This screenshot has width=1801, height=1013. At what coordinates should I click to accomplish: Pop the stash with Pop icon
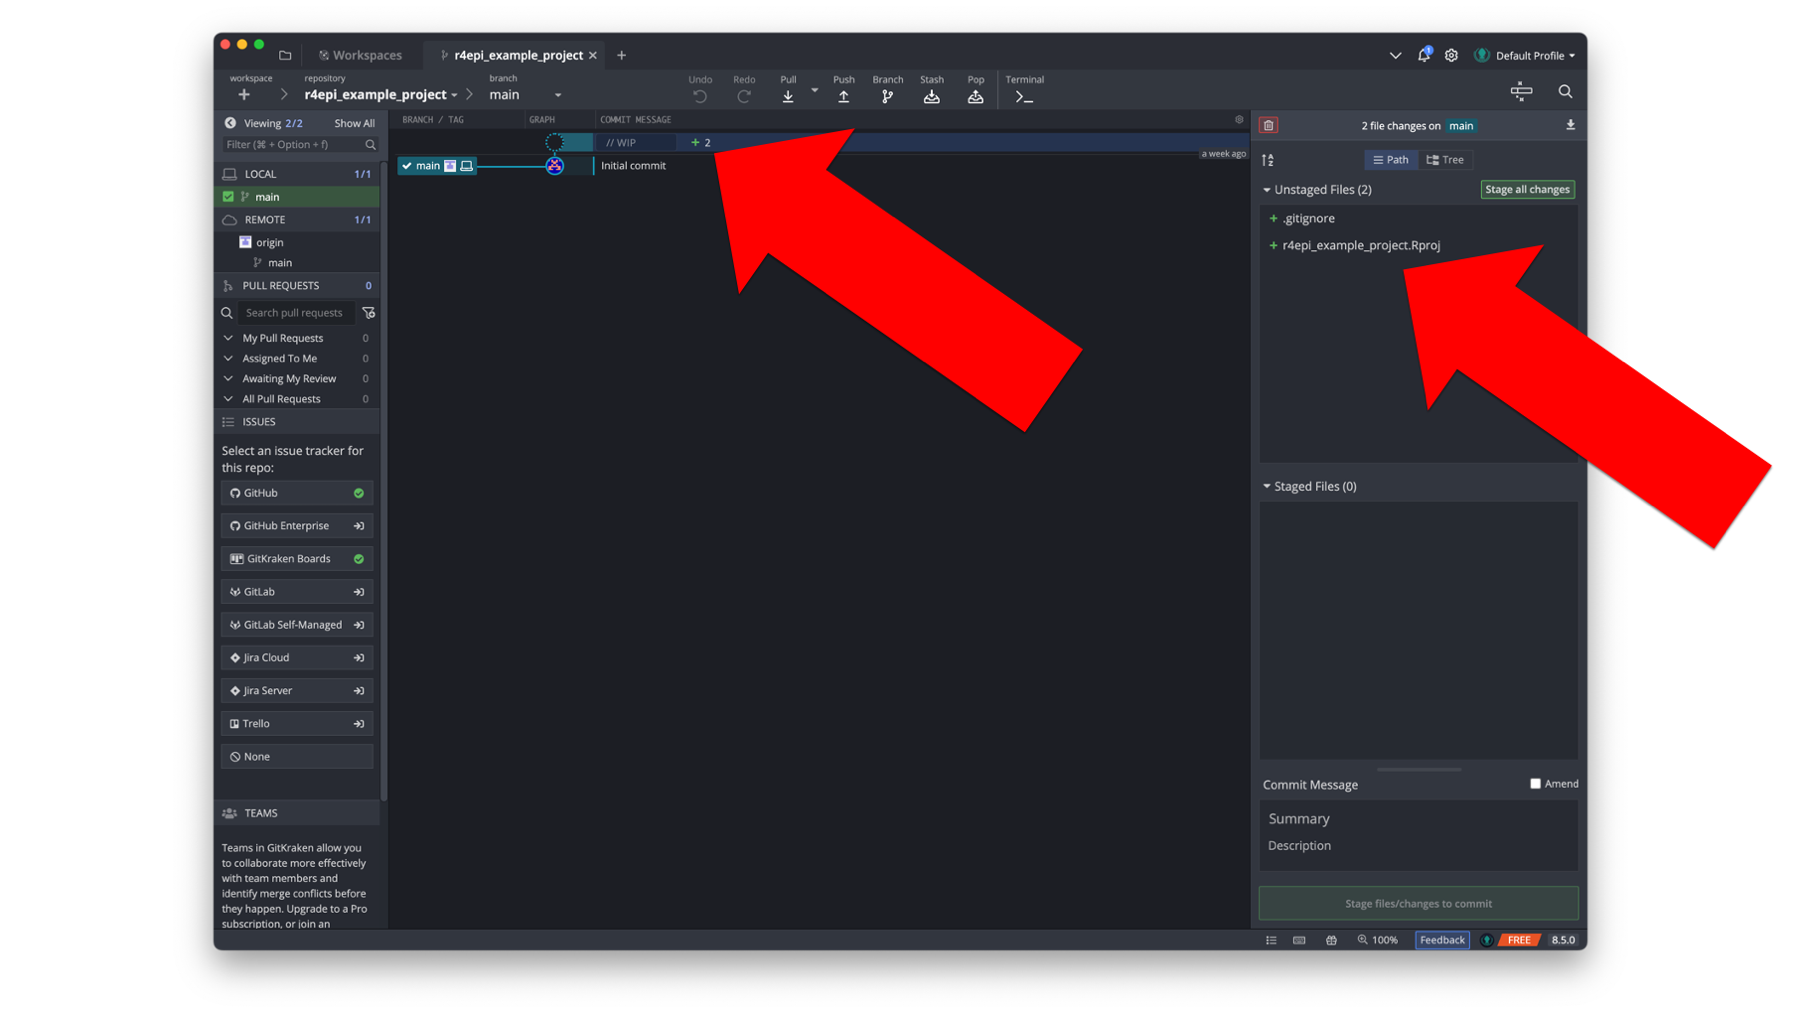pyautogui.click(x=976, y=96)
